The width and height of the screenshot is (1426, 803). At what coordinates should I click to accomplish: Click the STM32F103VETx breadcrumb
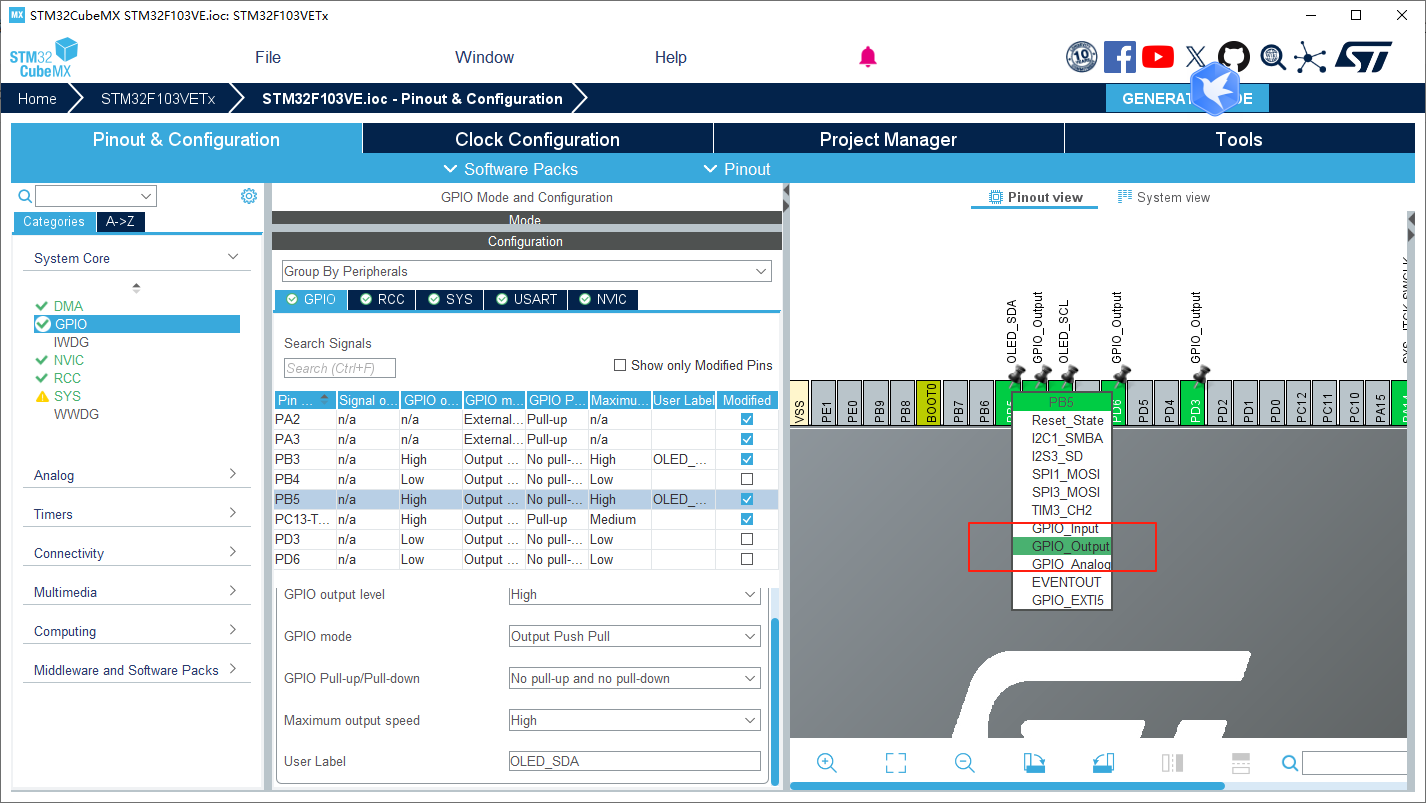[158, 98]
